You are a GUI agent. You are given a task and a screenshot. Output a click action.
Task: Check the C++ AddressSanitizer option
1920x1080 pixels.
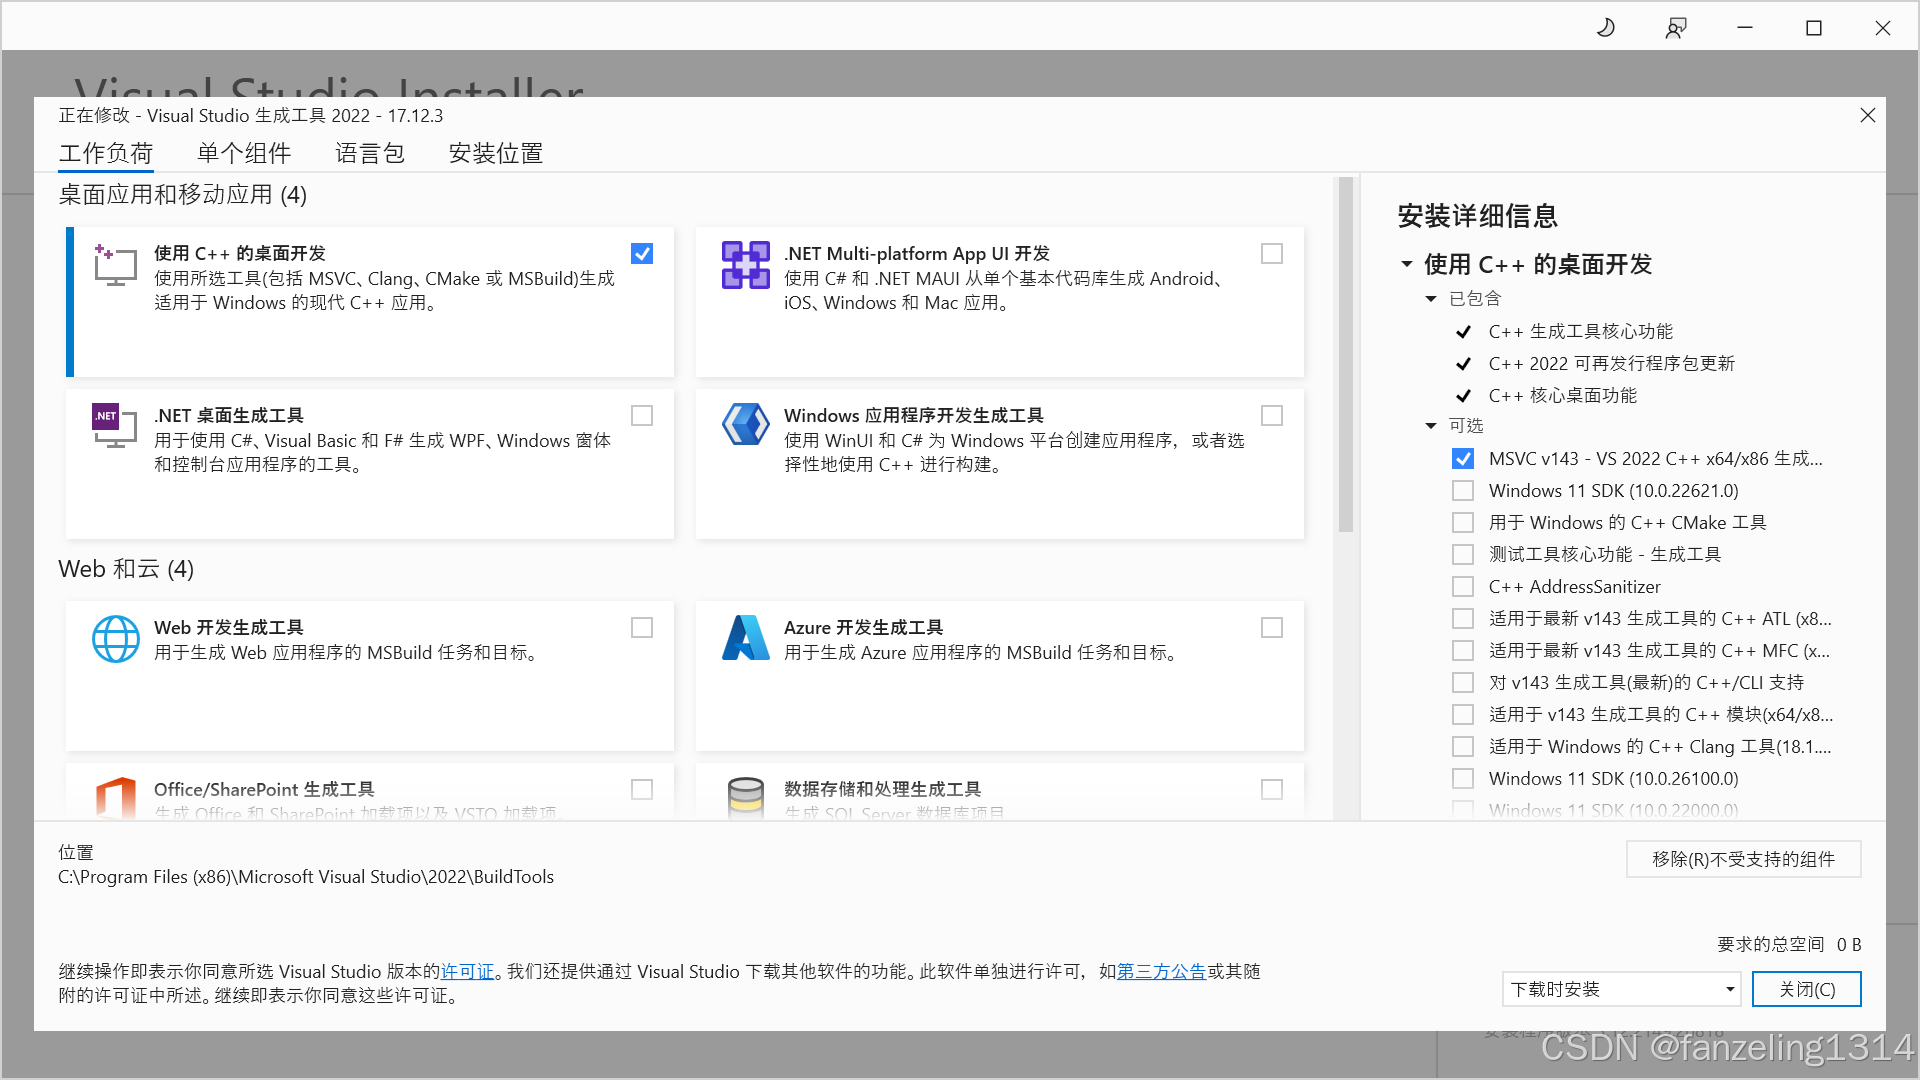click(x=1463, y=586)
